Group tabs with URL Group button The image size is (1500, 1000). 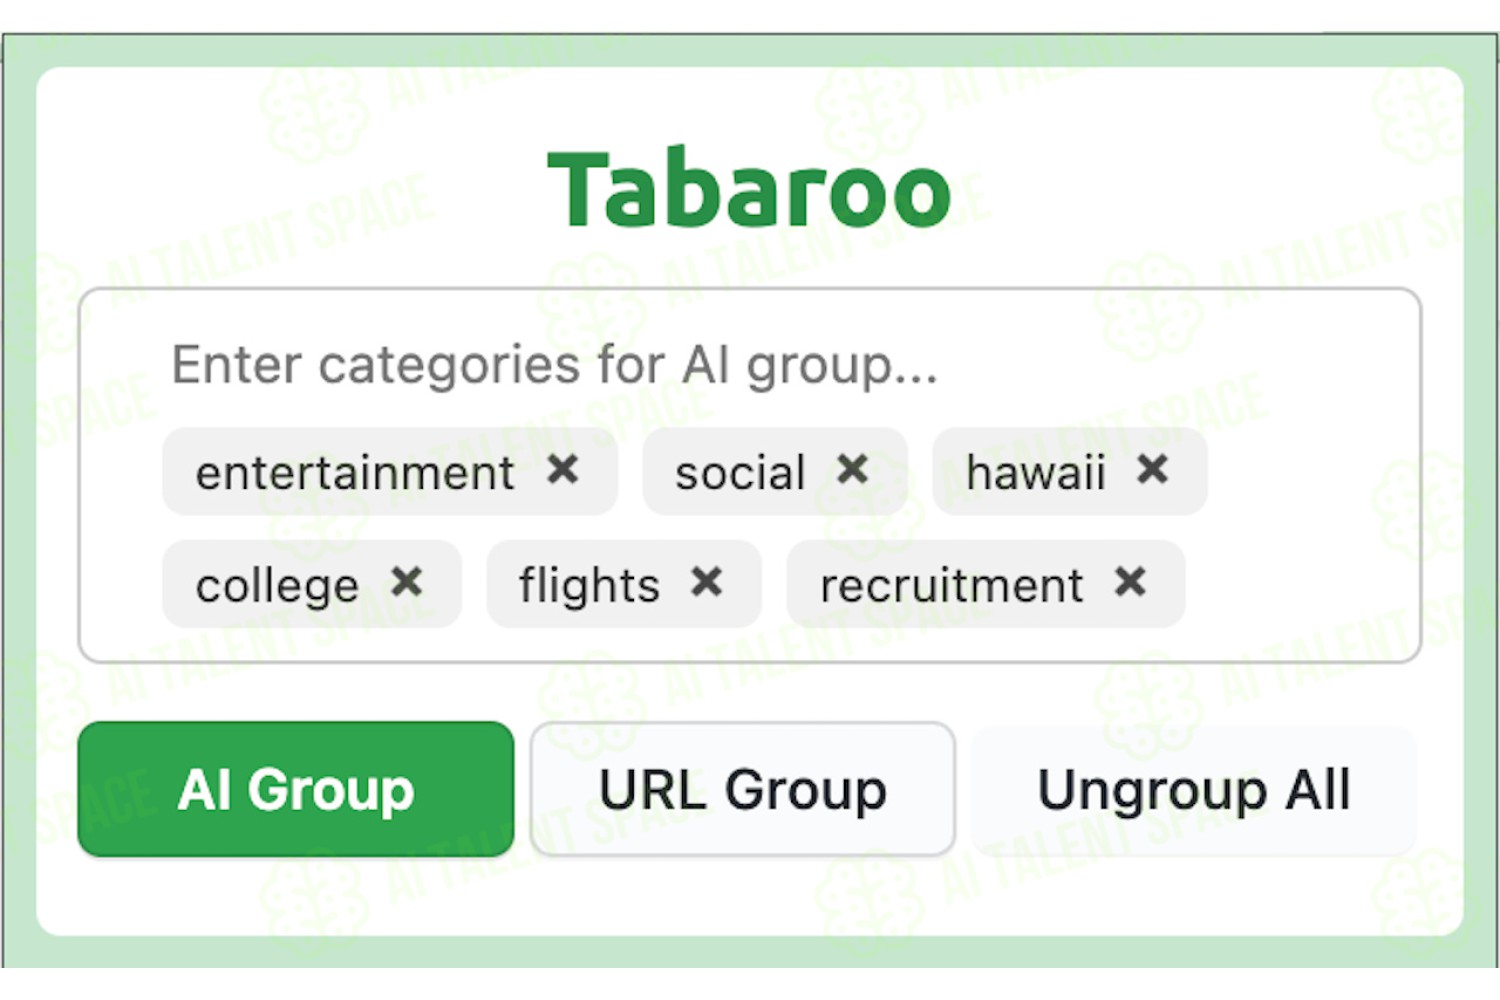(x=743, y=789)
